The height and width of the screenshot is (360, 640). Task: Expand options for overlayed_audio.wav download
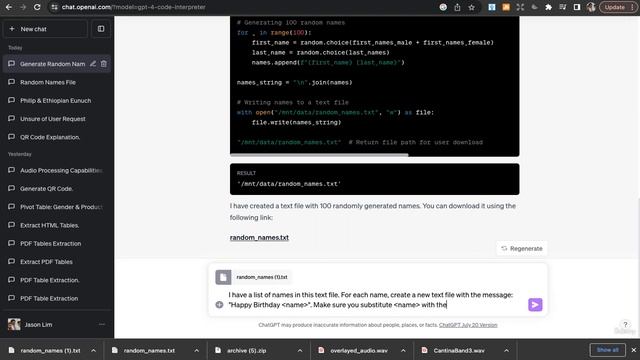pyautogui.click(x=403, y=351)
